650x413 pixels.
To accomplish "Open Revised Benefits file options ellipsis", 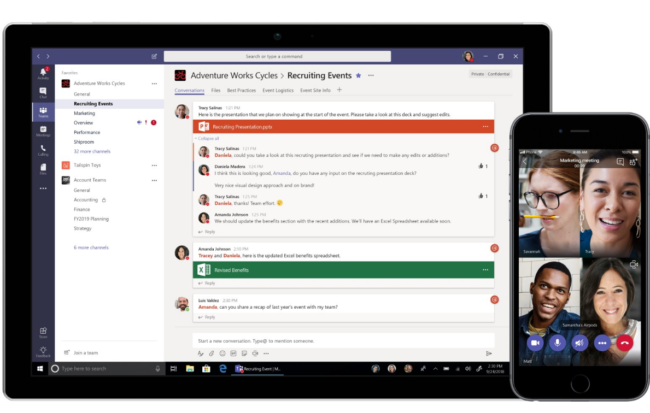I will 485,270.
